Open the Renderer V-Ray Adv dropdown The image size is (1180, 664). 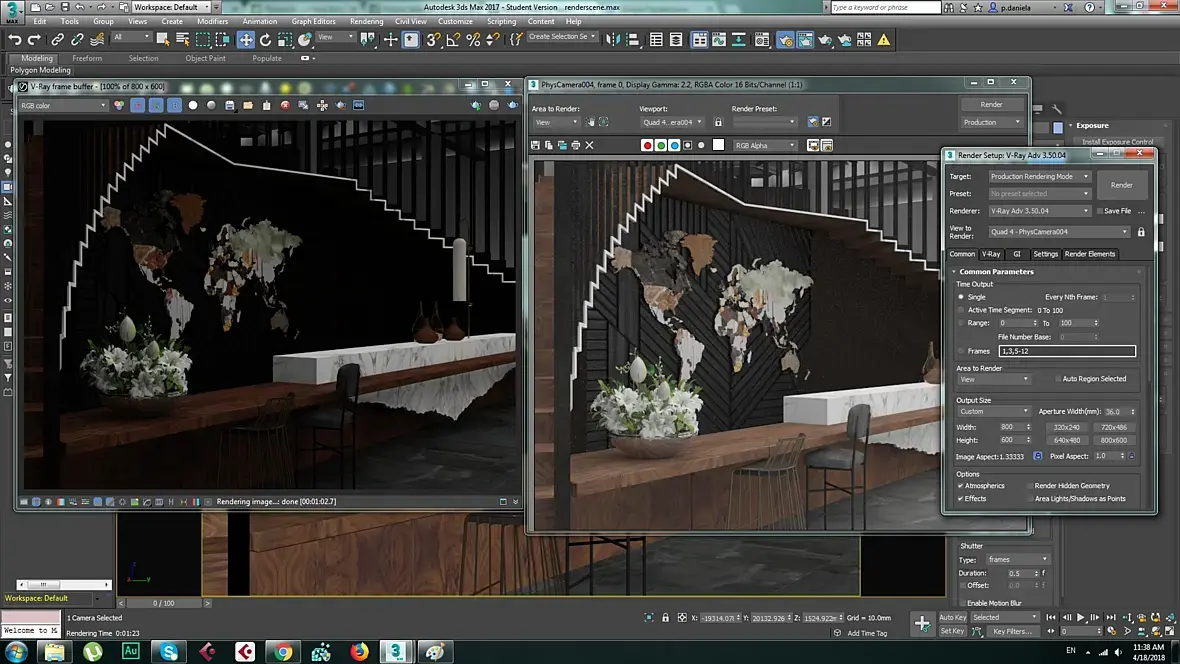pos(1040,211)
